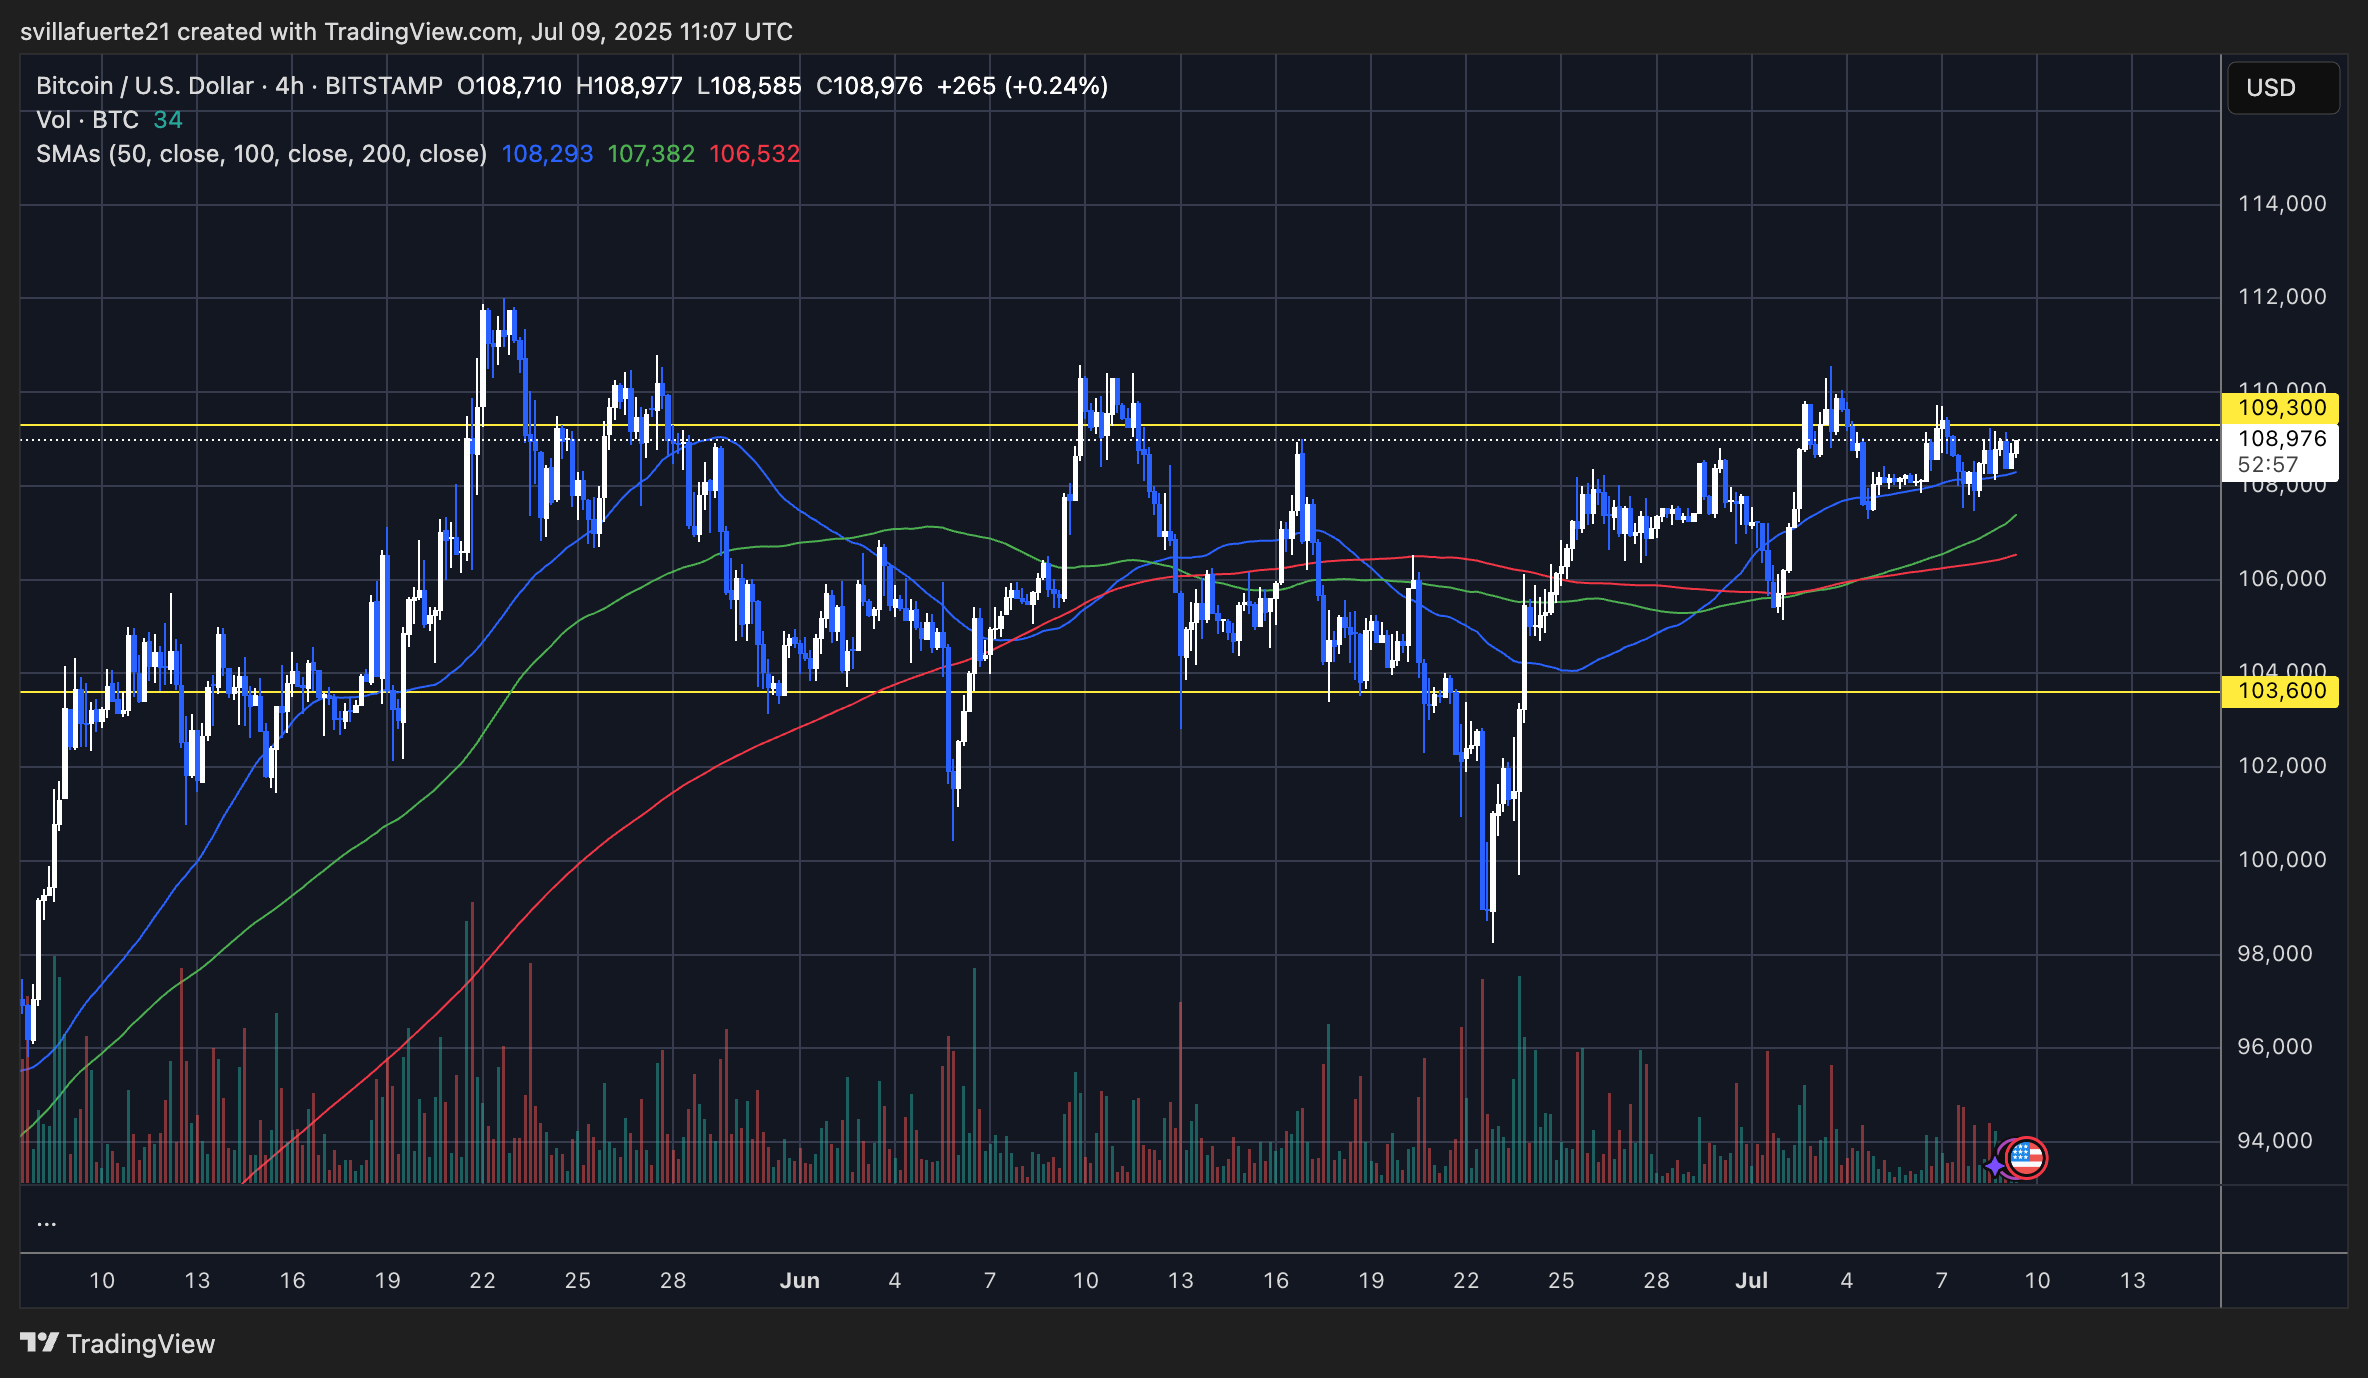This screenshot has height=1378, width=2368.
Task: Click the change value +265 (+0.24%)
Action: (x=1022, y=86)
